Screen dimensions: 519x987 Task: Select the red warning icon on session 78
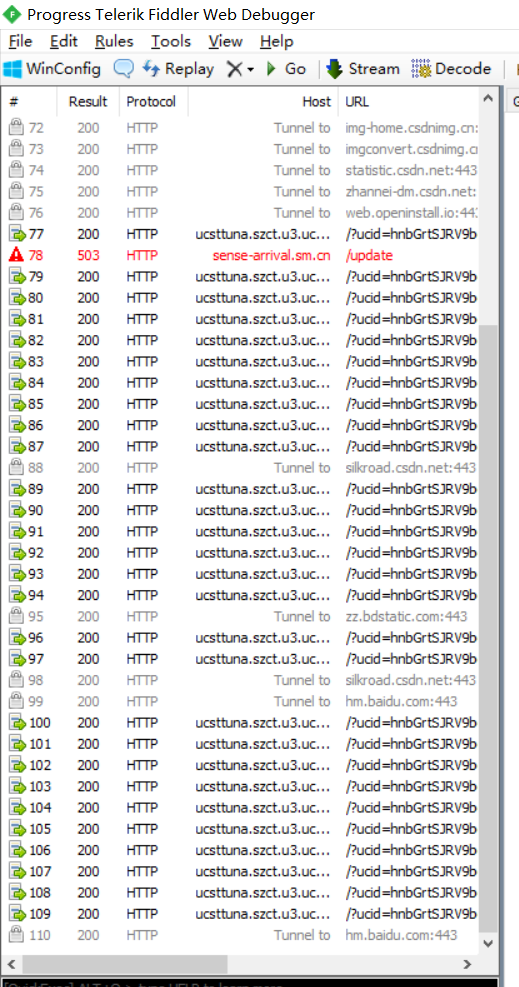[16, 255]
